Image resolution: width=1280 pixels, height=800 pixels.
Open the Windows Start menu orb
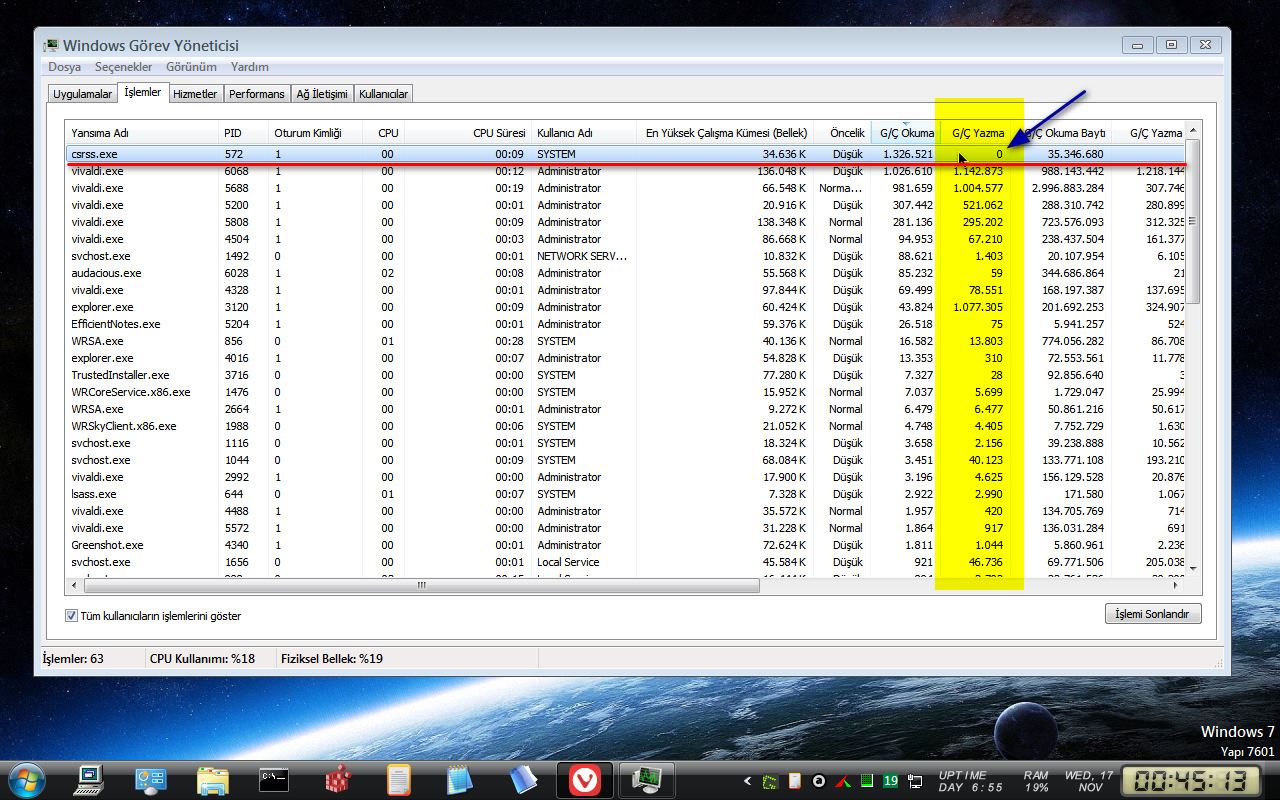(x=26, y=779)
